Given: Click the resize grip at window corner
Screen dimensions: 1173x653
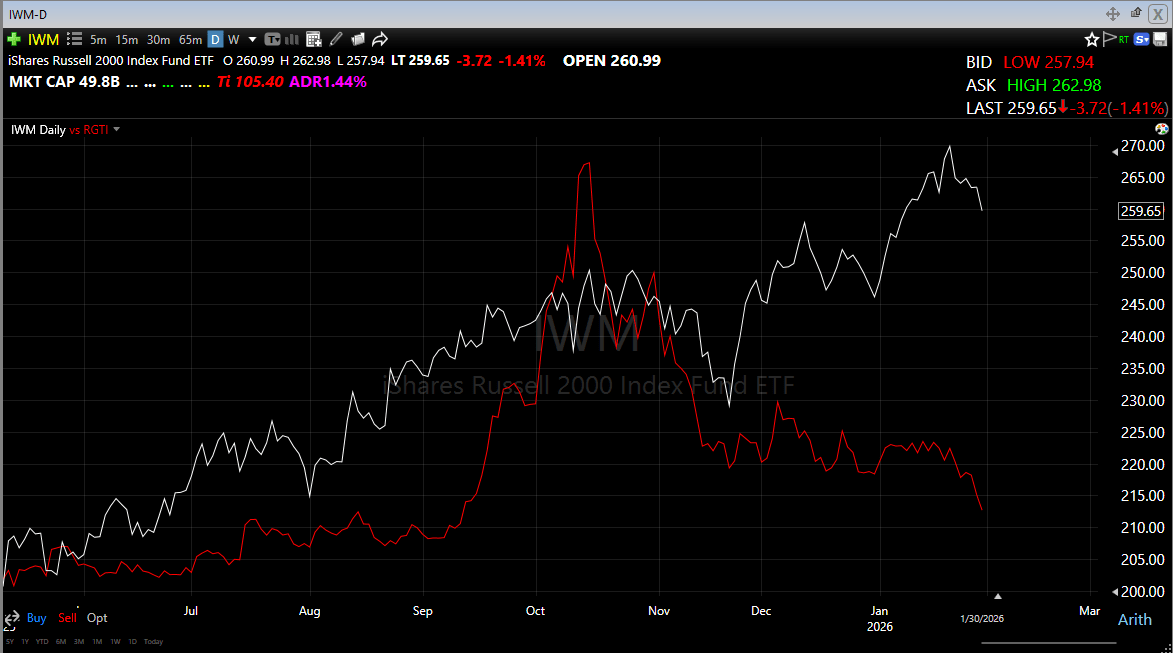Looking at the screenshot, I should tap(1167, 648).
